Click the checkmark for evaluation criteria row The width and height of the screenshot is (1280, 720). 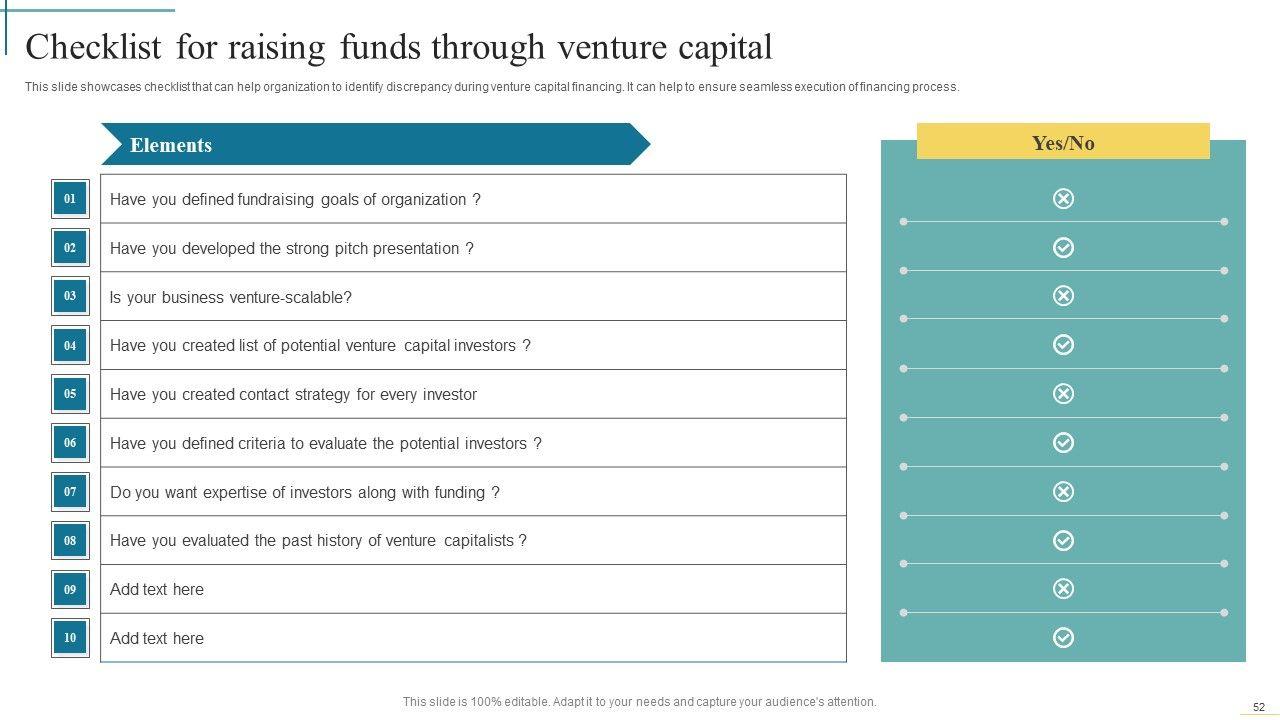click(1063, 442)
